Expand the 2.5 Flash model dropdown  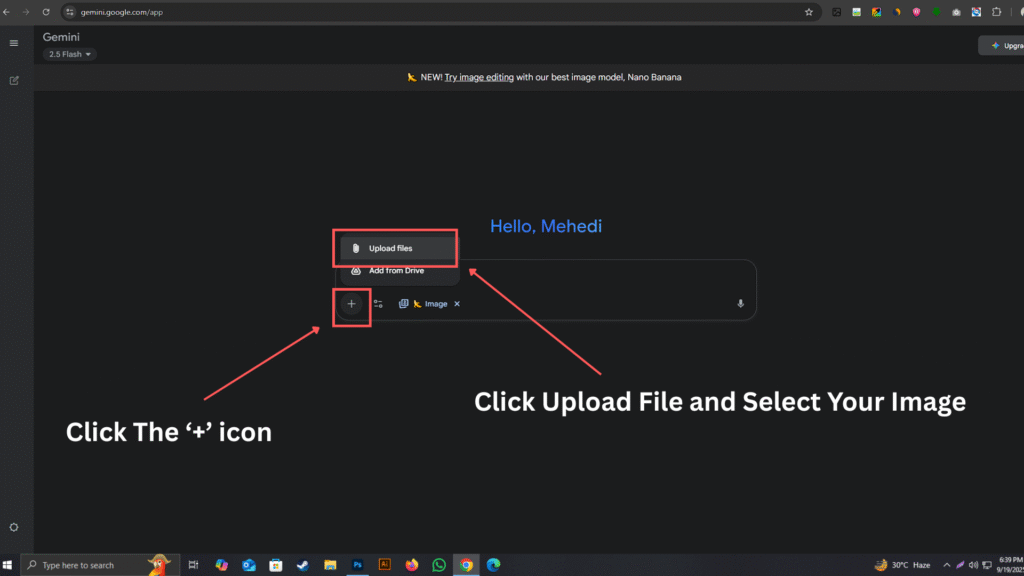(x=70, y=54)
